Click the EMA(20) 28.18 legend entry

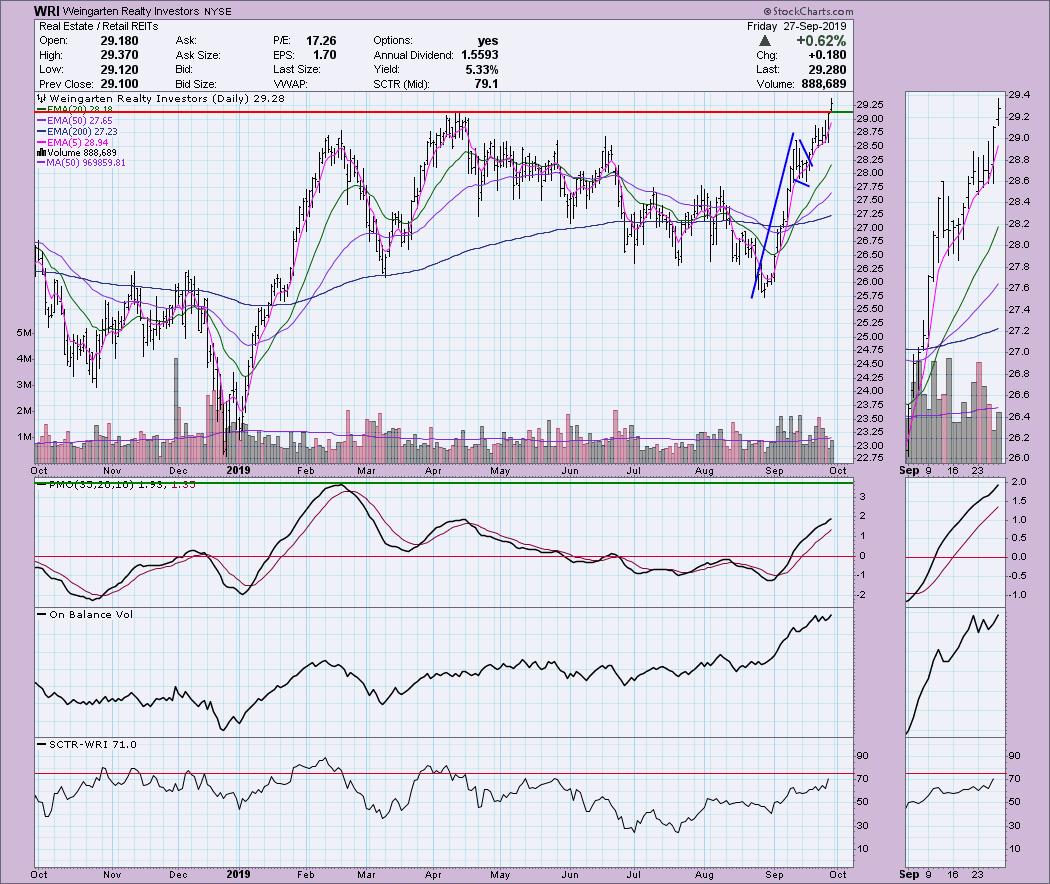click(75, 109)
